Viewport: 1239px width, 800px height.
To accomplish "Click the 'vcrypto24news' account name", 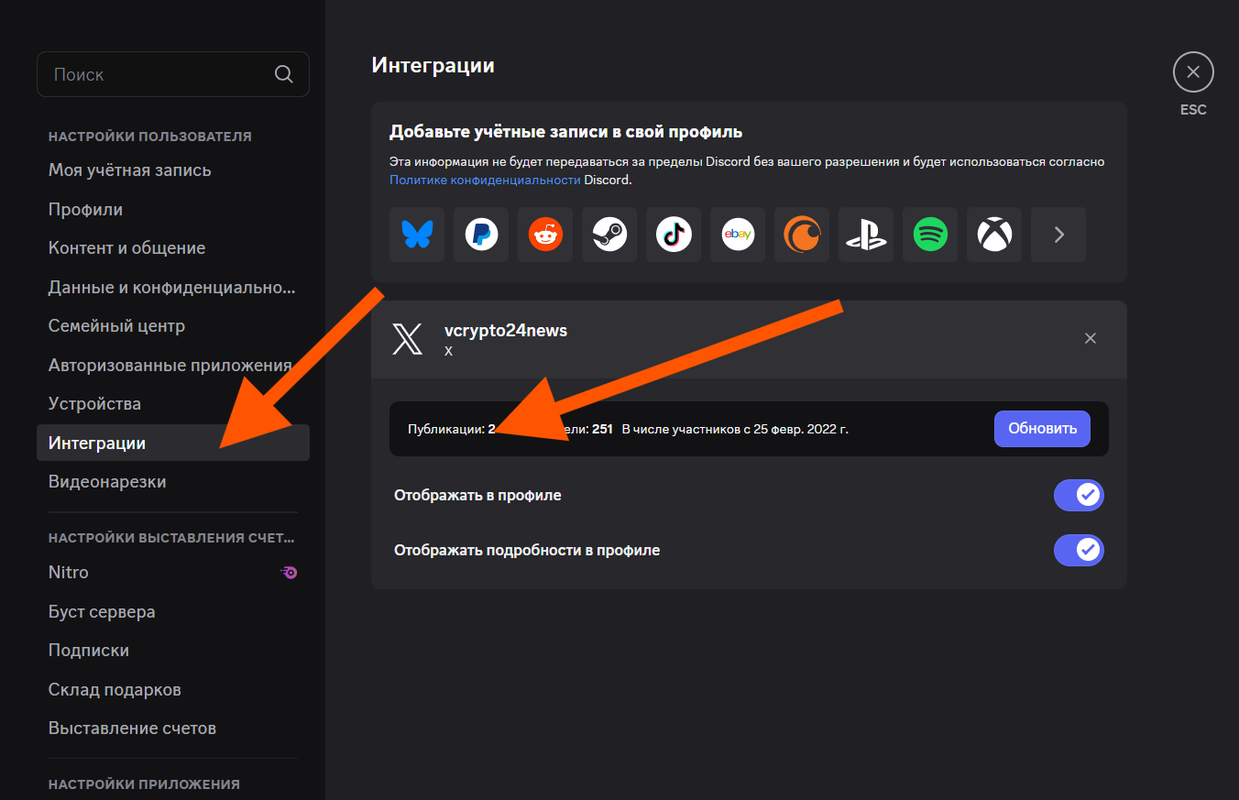I will click(506, 331).
